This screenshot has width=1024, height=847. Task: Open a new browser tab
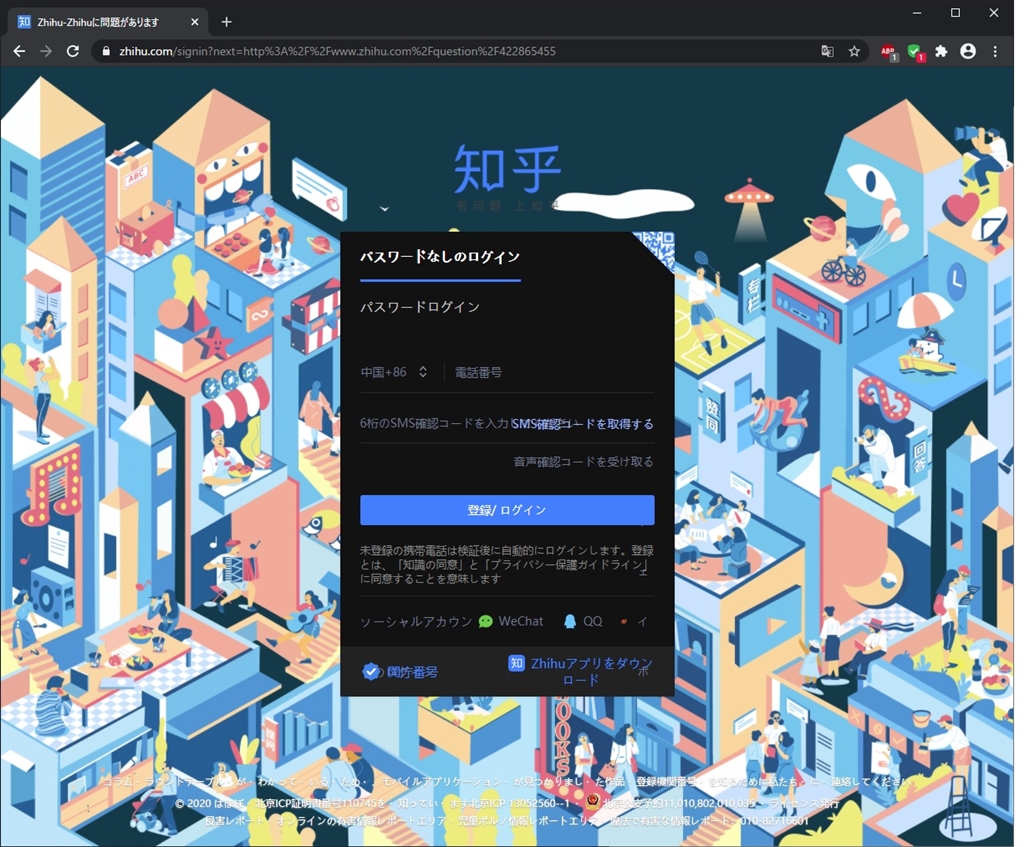tap(226, 22)
